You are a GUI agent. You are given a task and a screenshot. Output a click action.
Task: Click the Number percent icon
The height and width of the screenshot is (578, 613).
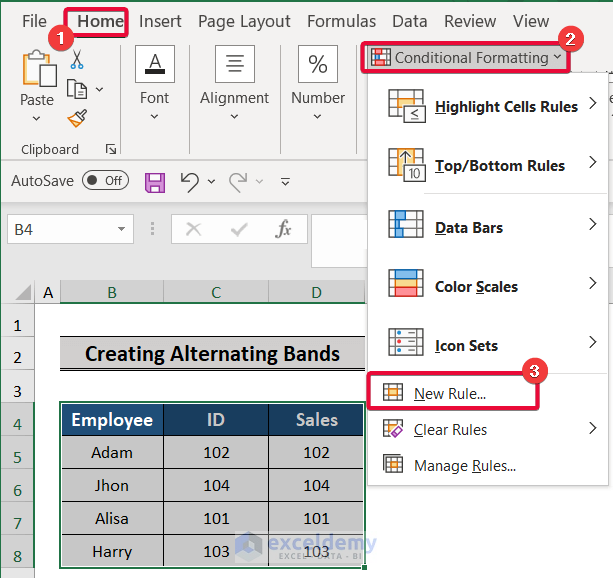[x=318, y=64]
